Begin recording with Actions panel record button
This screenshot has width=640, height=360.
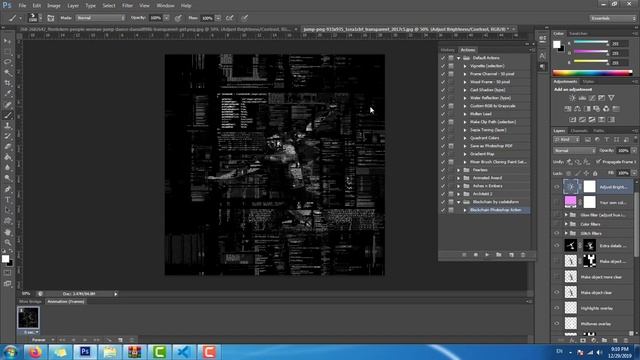pos(476,255)
